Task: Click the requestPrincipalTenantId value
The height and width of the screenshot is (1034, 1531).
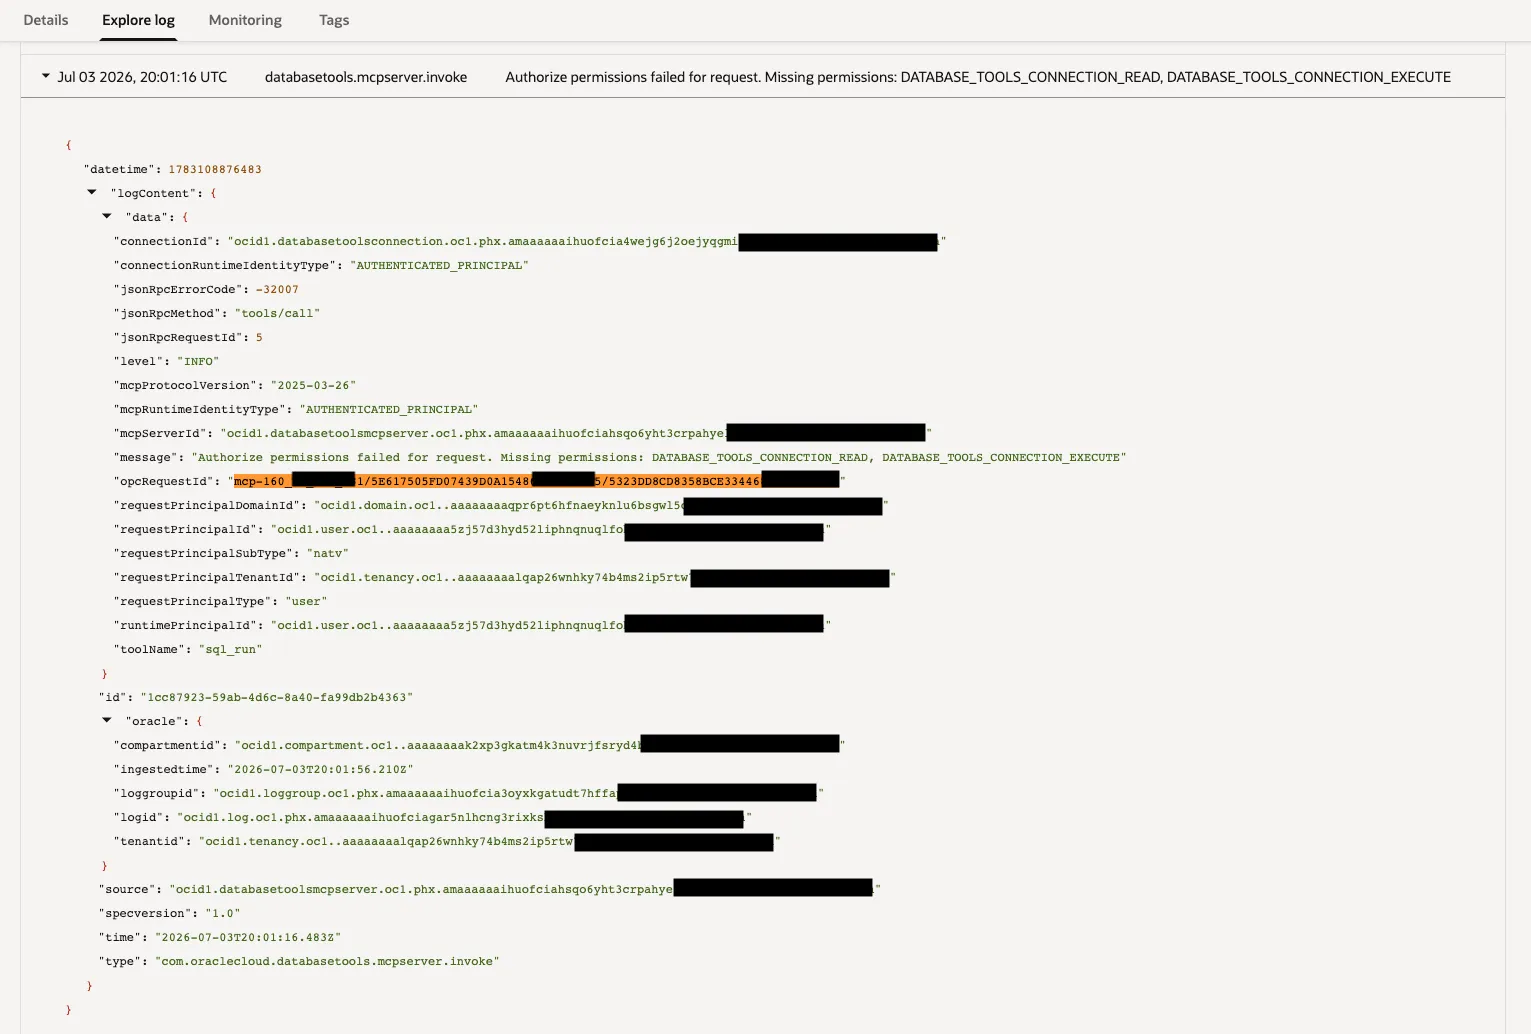Action: tap(605, 577)
